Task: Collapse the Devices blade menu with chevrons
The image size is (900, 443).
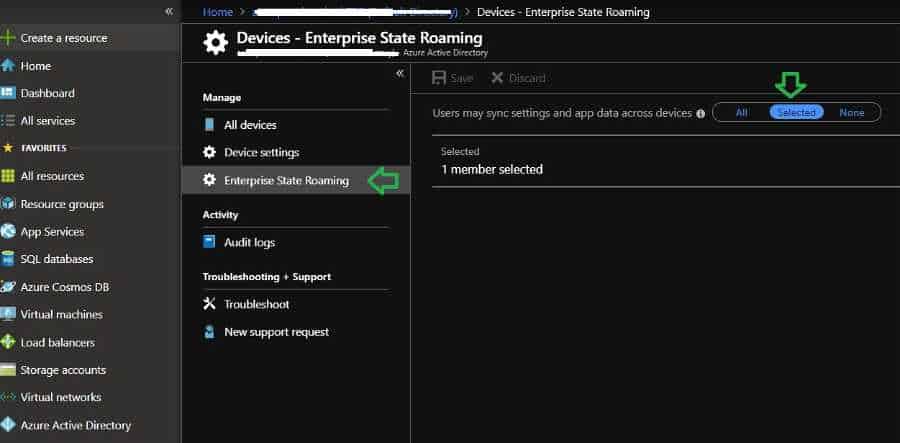Action: [400, 73]
